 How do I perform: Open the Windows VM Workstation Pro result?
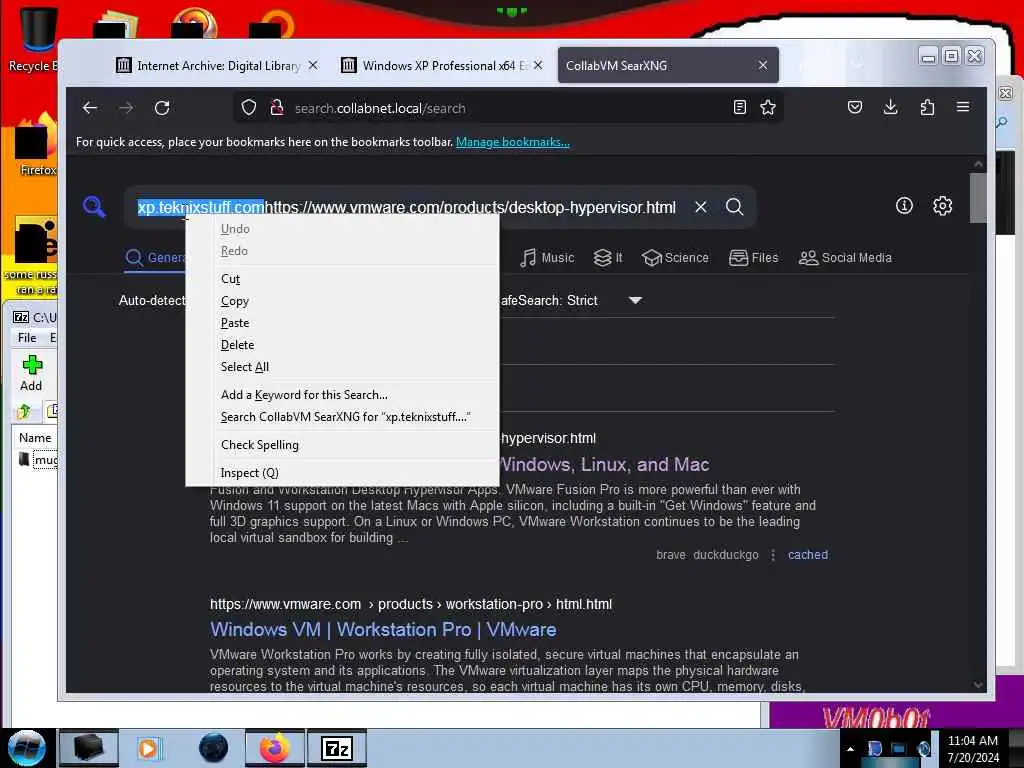(x=383, y=630)
